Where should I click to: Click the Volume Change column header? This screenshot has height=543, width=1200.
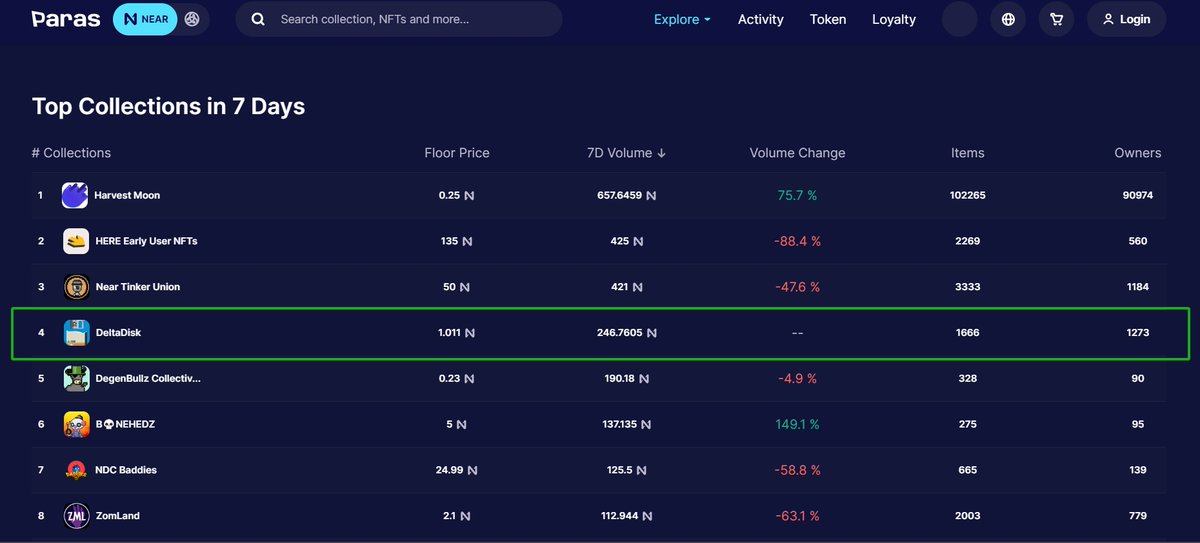click(797, 153)
